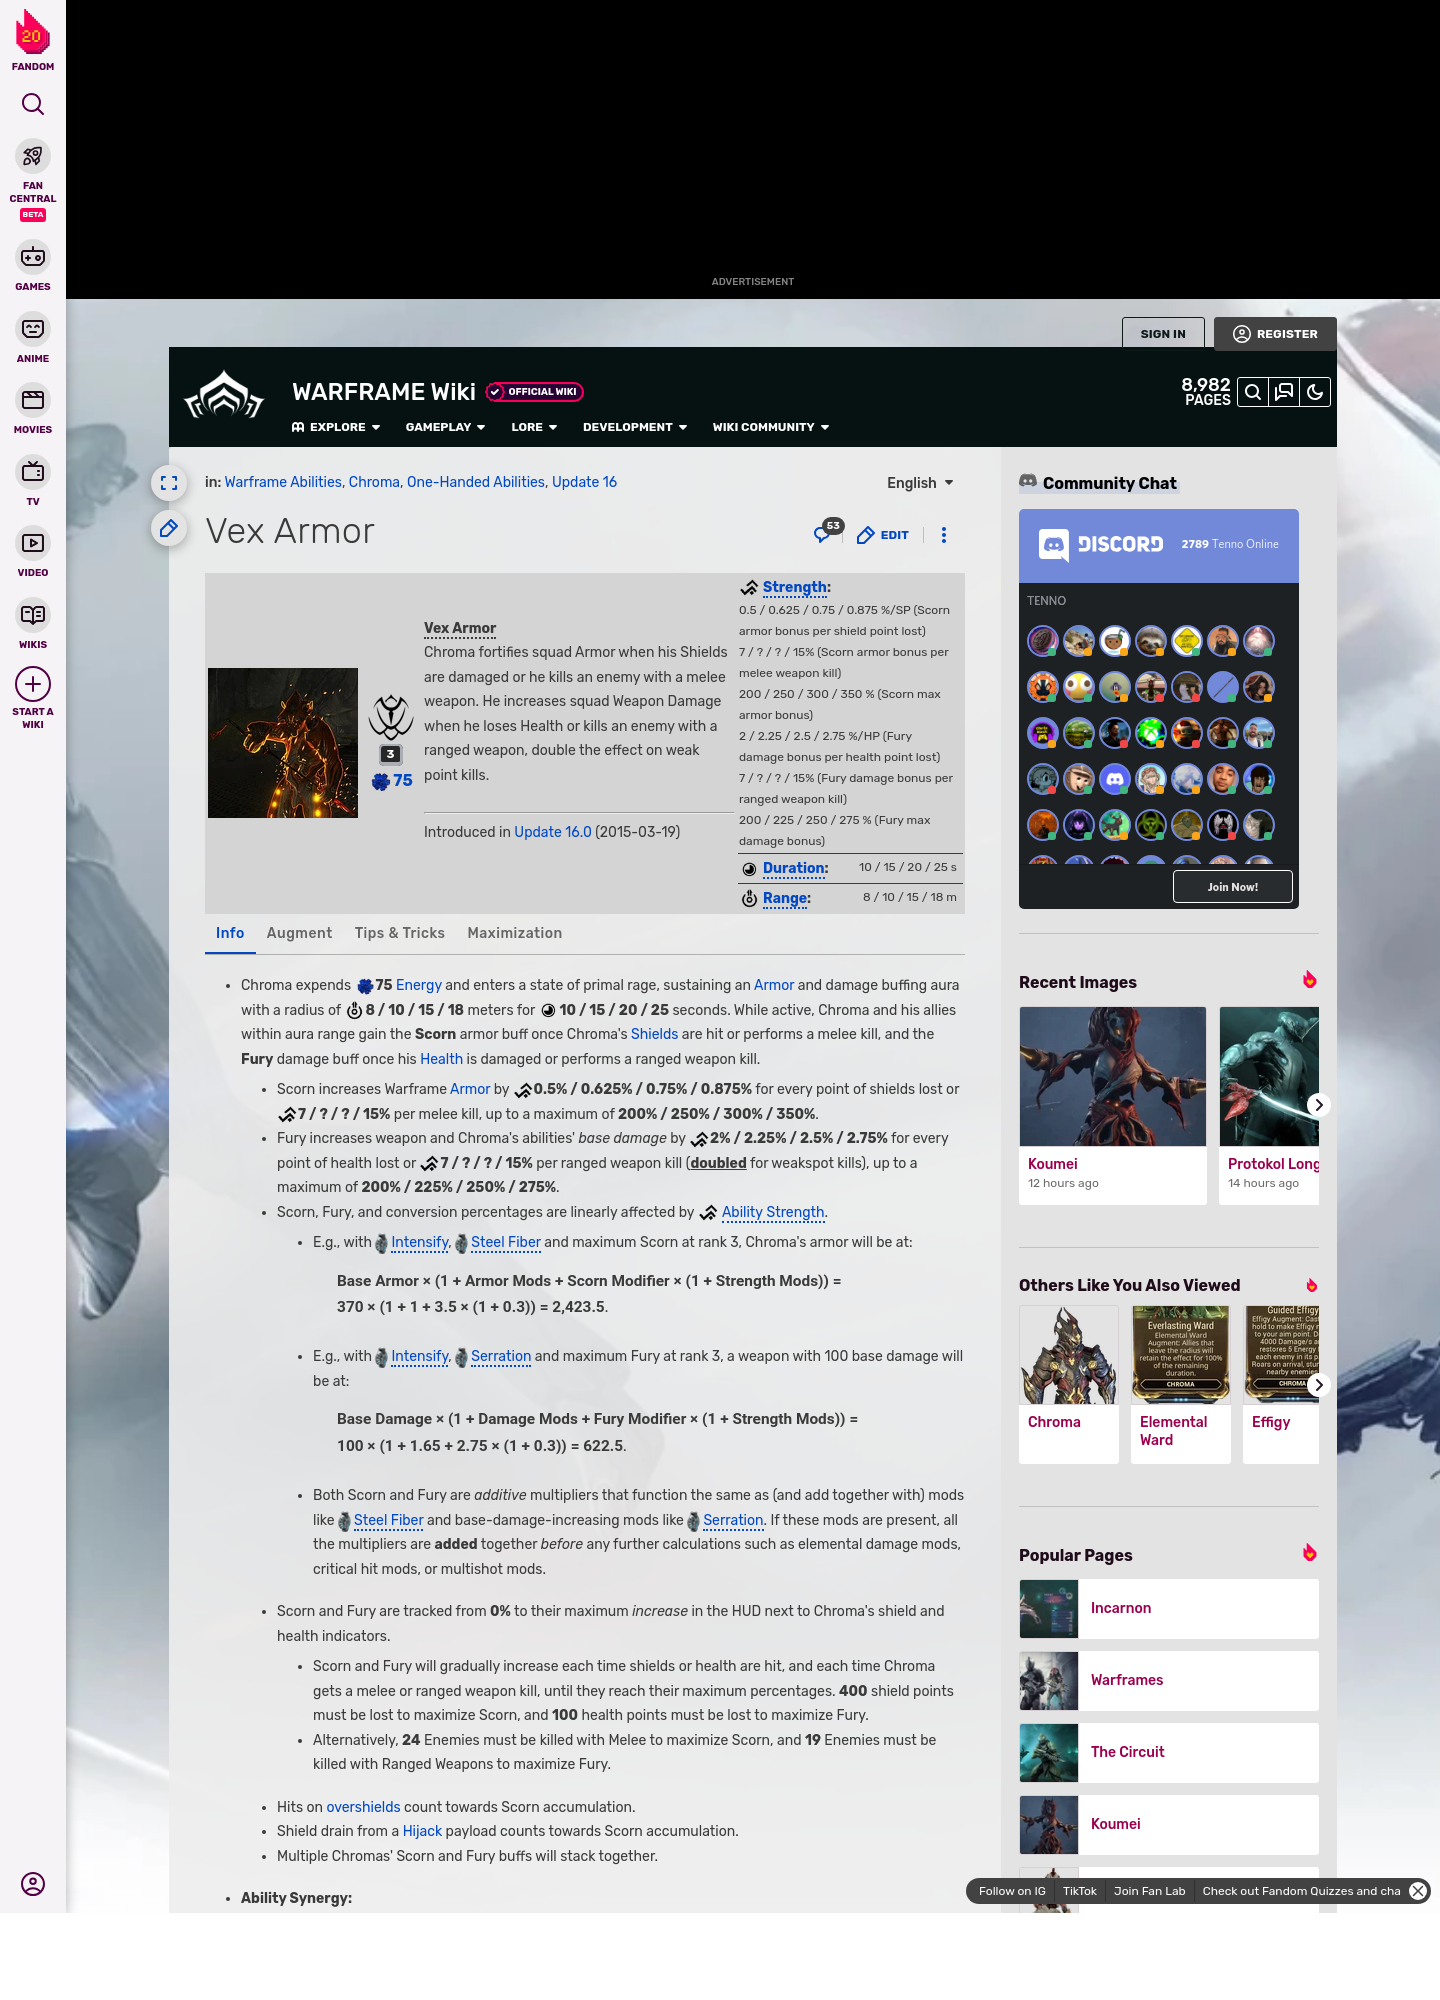Switch to the Tips & Tricks tab

pyautogui.click(x=400, y=933)
